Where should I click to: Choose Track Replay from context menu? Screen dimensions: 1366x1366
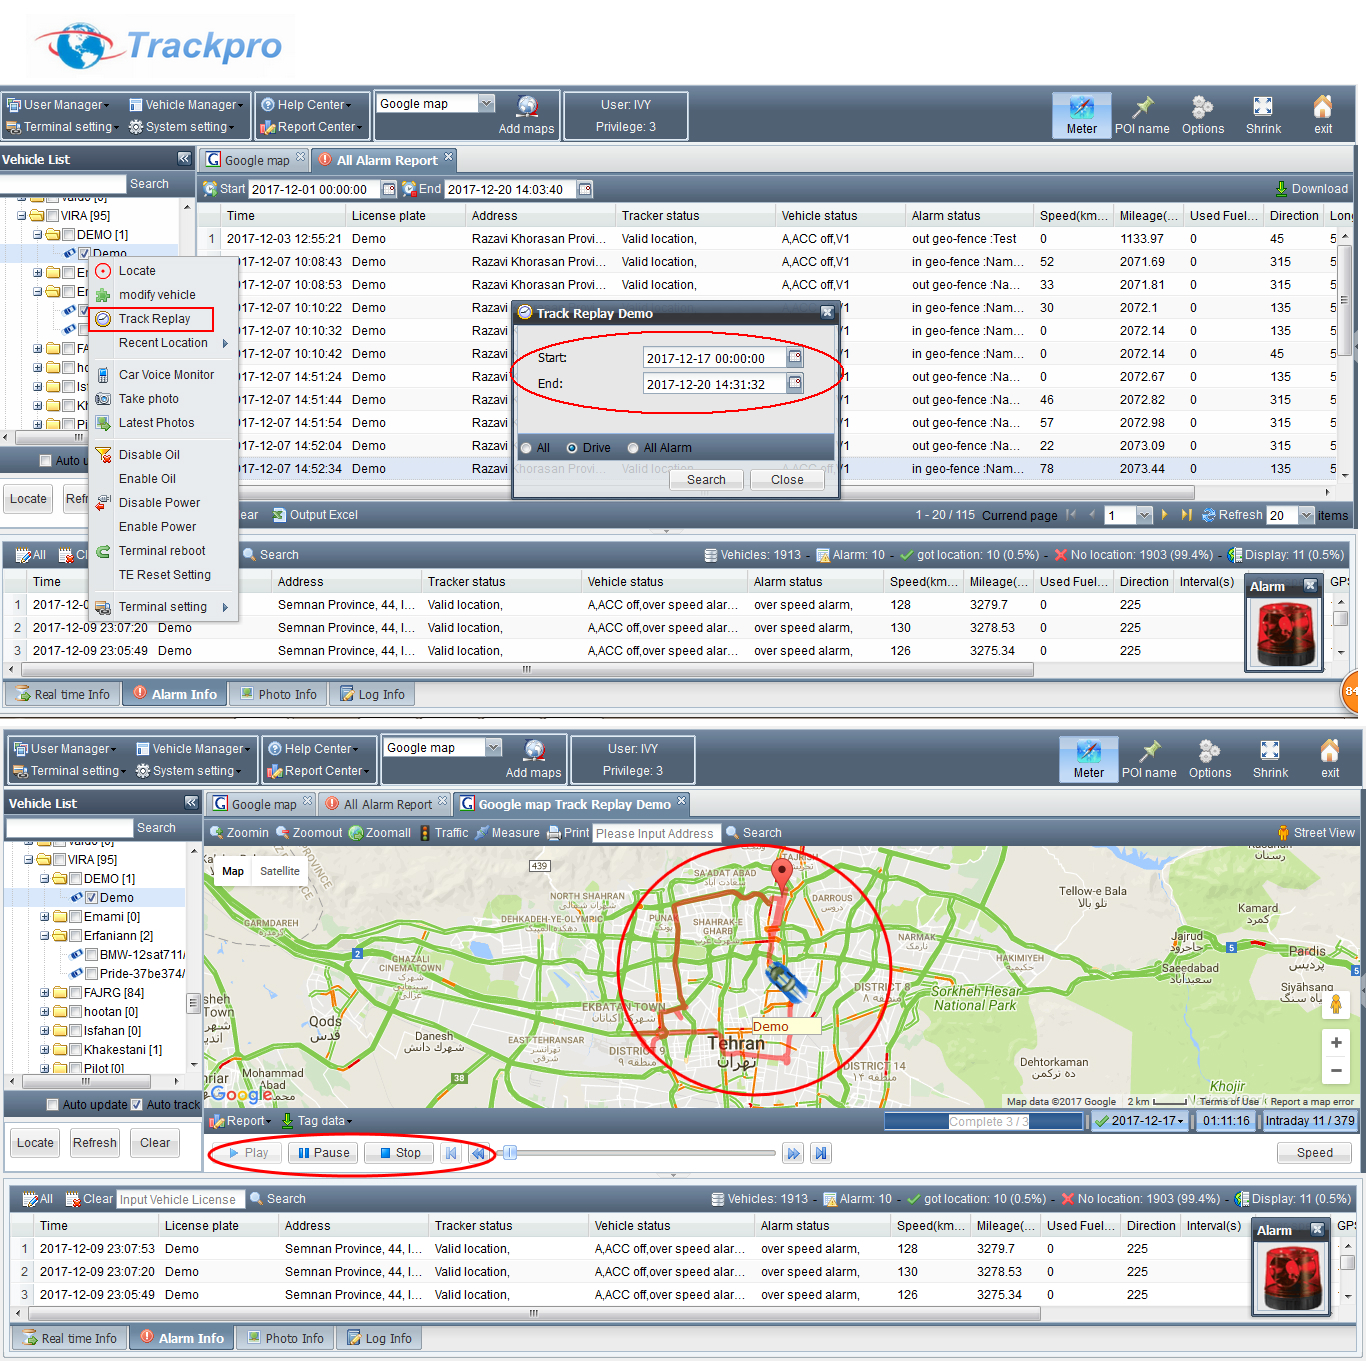(153, 319)
